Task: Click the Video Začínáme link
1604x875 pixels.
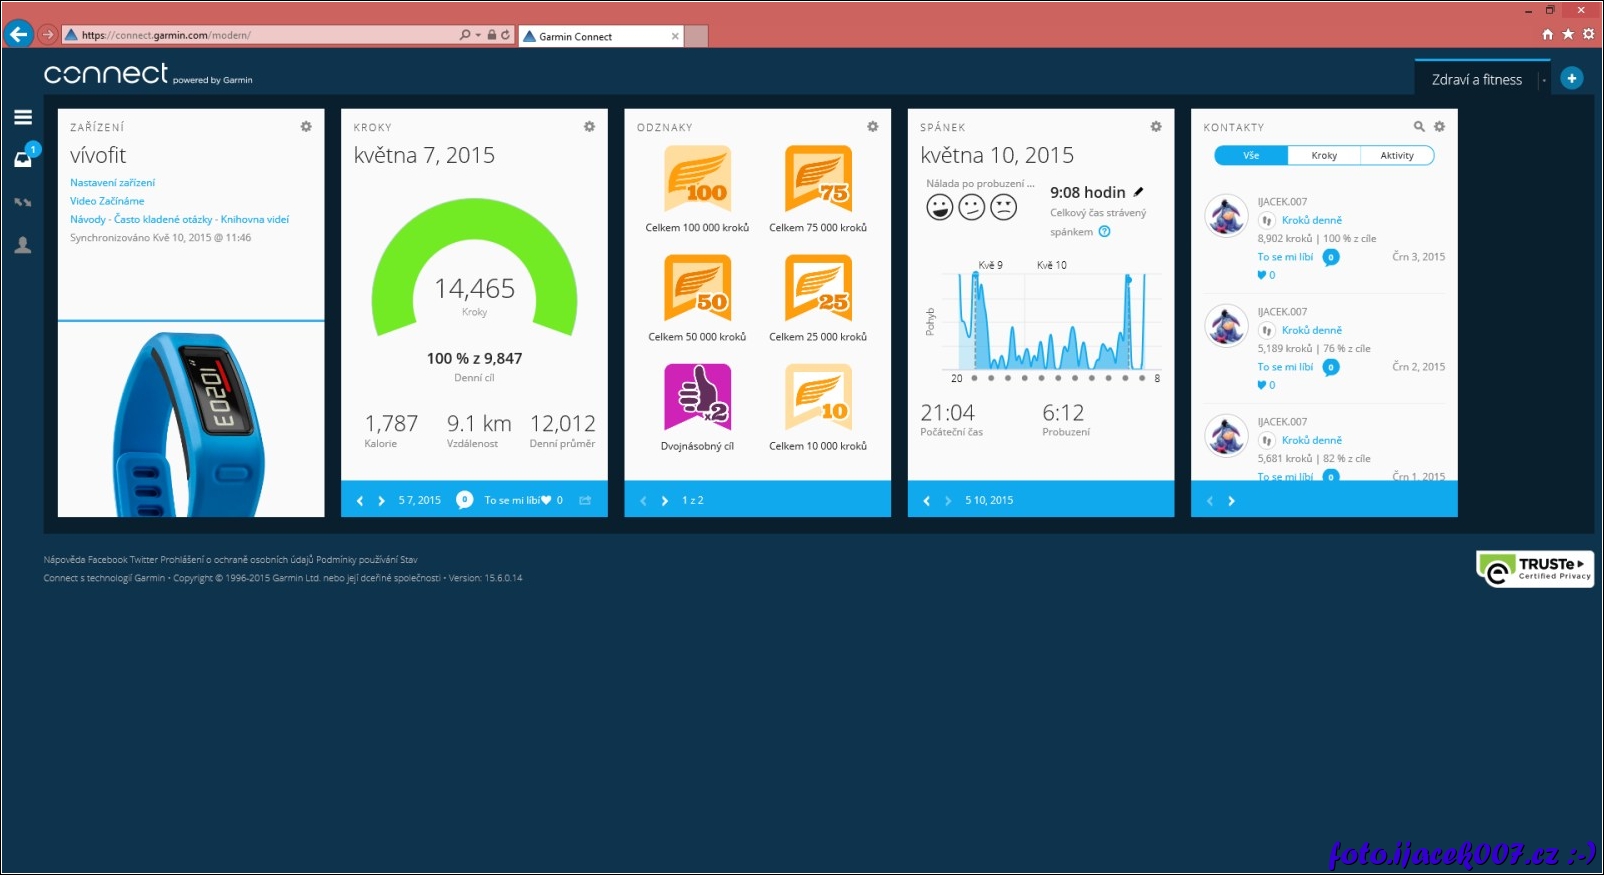Action: pyautogui.click(x=107, y=201)
